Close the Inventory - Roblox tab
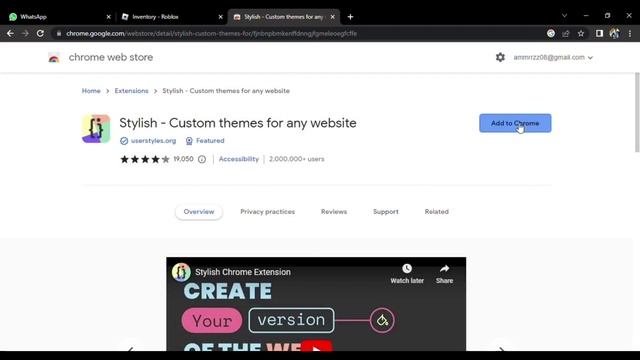 [220, 17]
